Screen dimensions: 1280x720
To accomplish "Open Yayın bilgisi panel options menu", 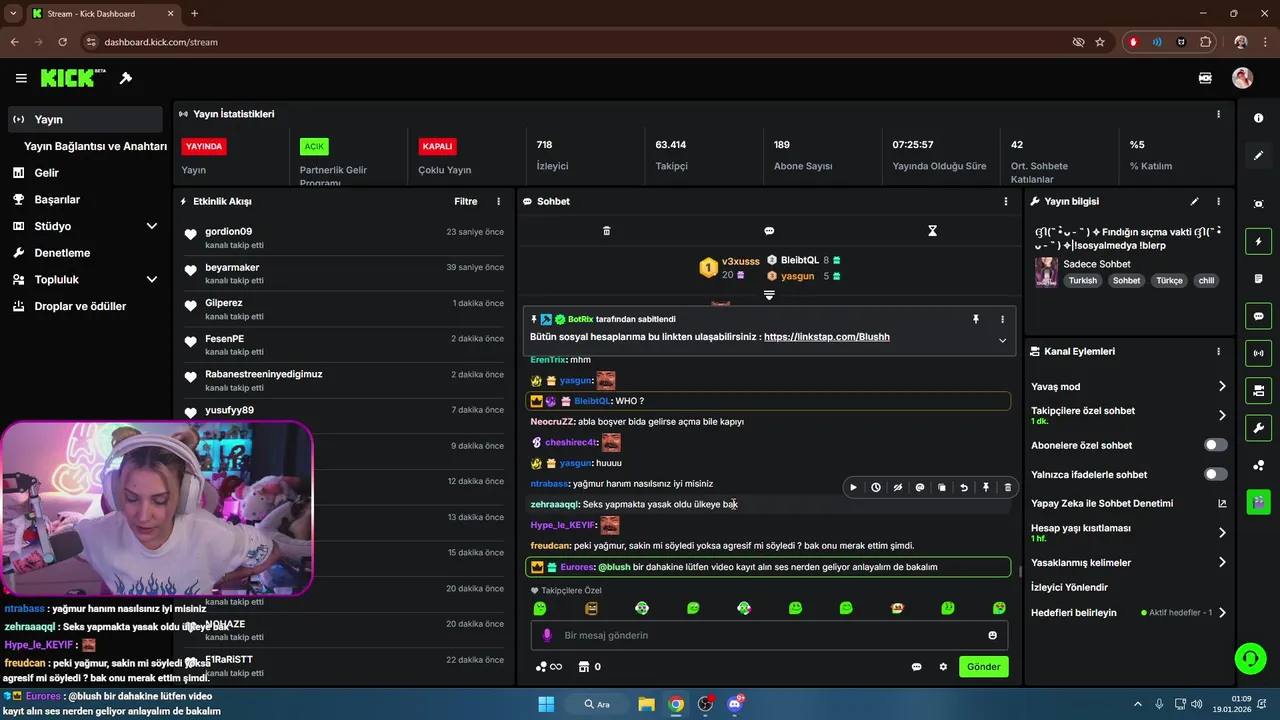I will point(1218,201).
